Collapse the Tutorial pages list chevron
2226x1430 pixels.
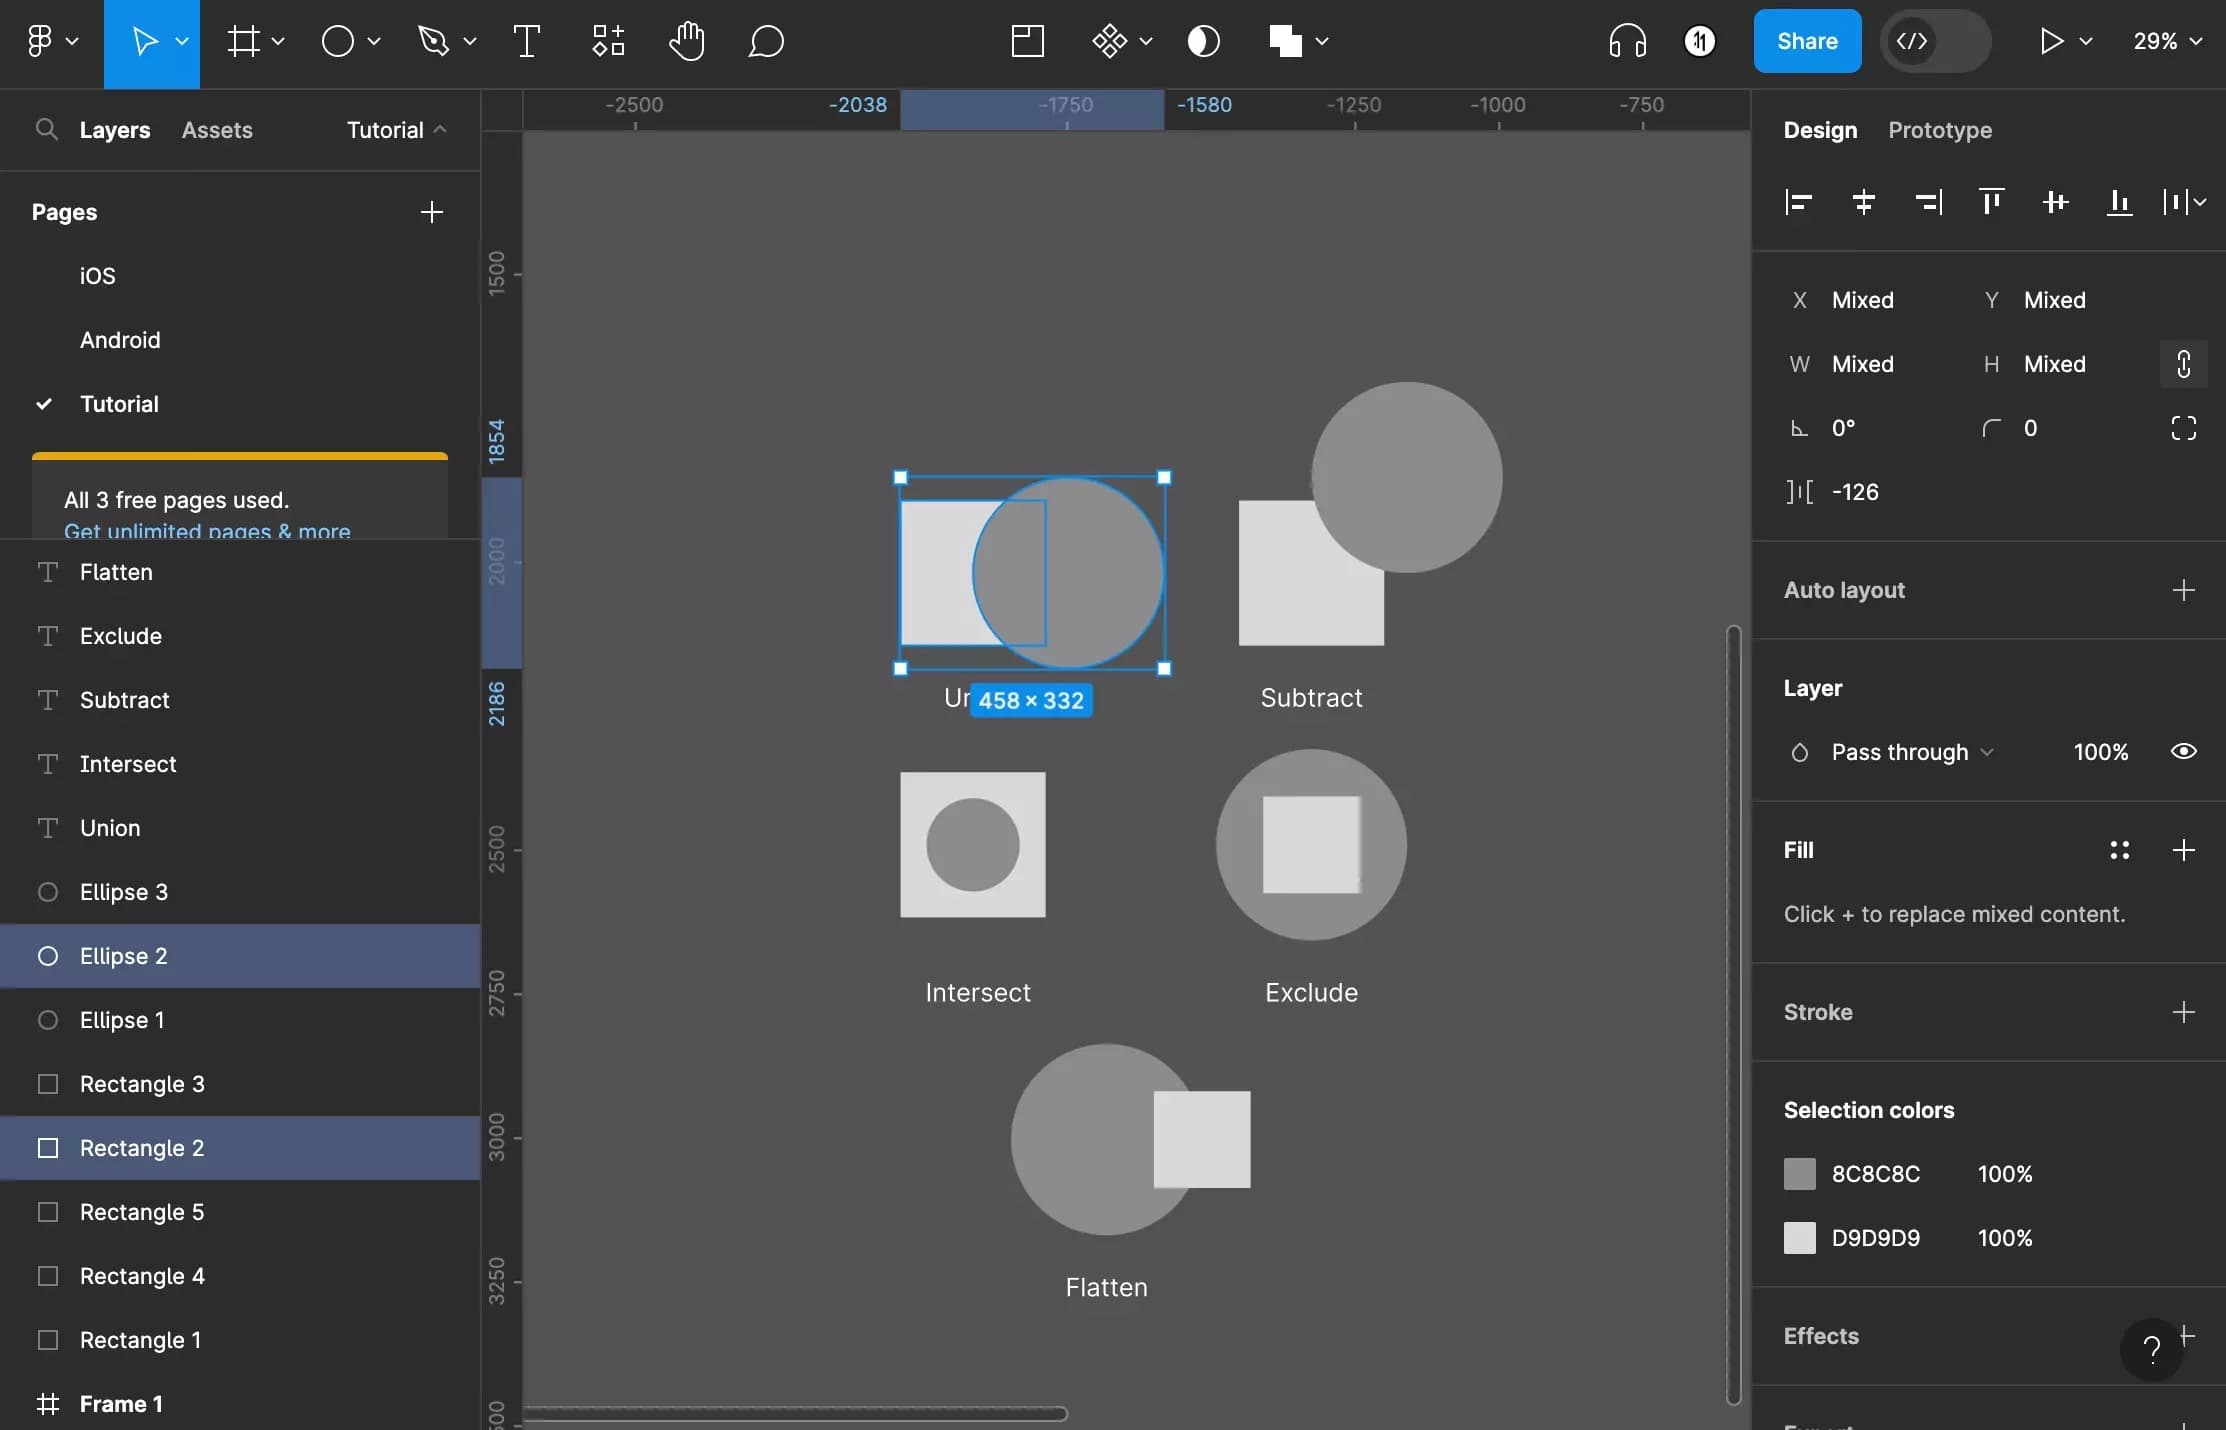tap(440, 130)
